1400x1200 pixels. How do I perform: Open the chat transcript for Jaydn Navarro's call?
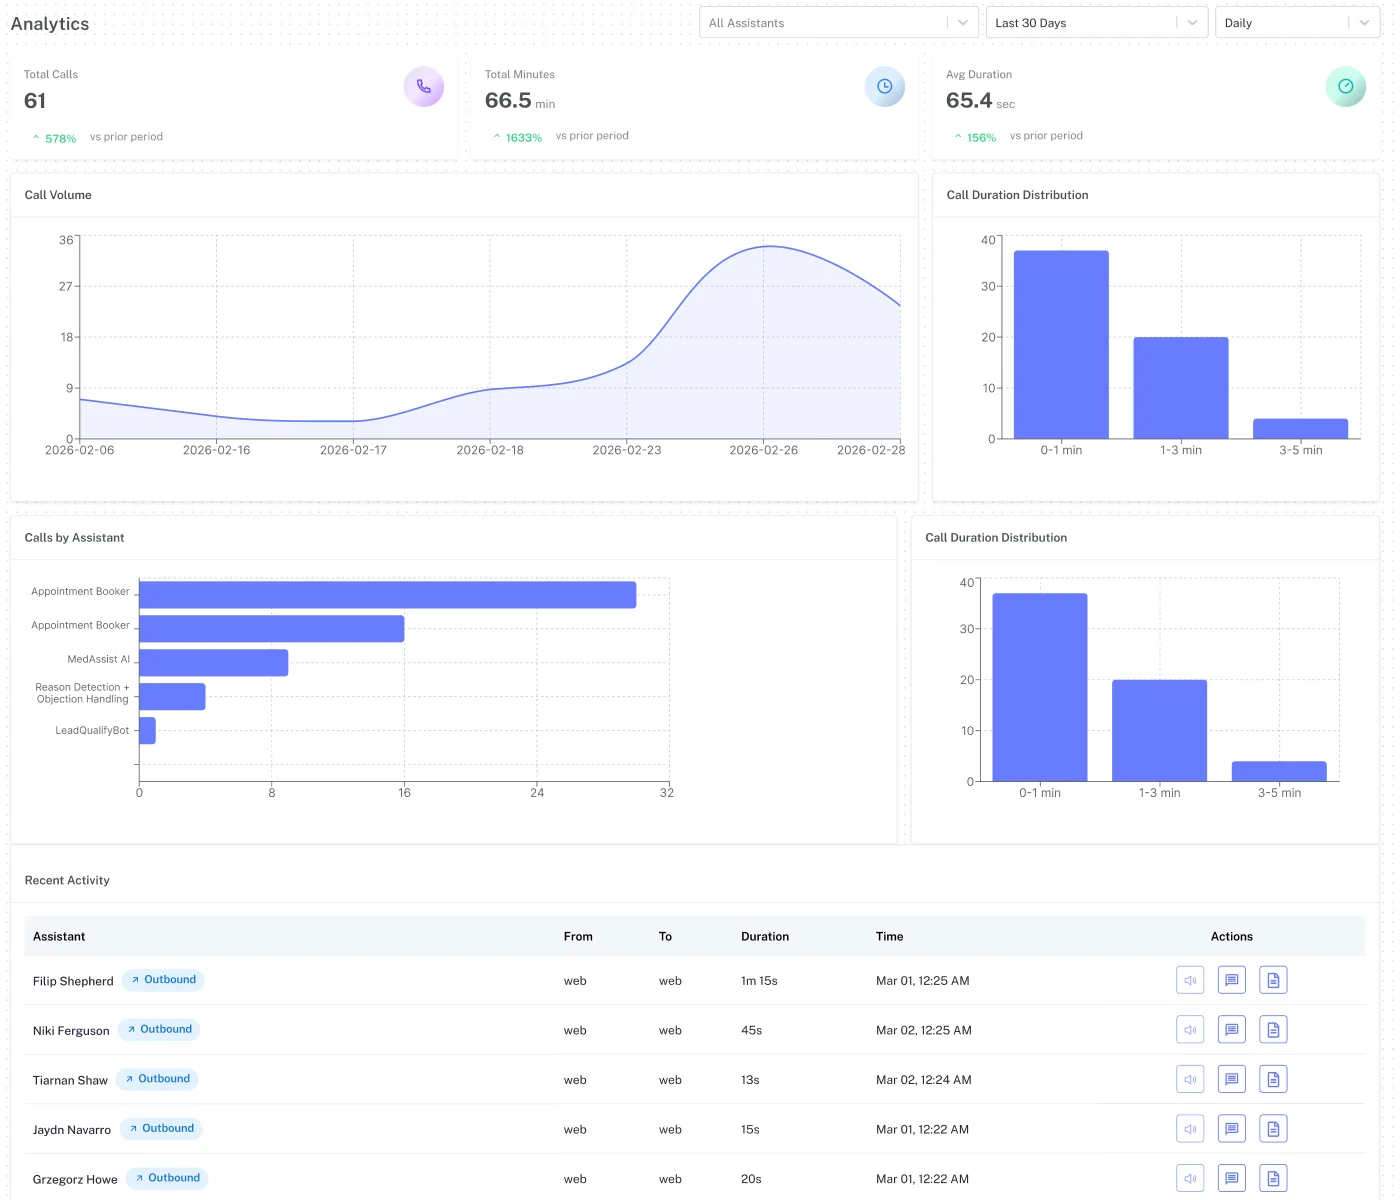pos(1232,1129)
